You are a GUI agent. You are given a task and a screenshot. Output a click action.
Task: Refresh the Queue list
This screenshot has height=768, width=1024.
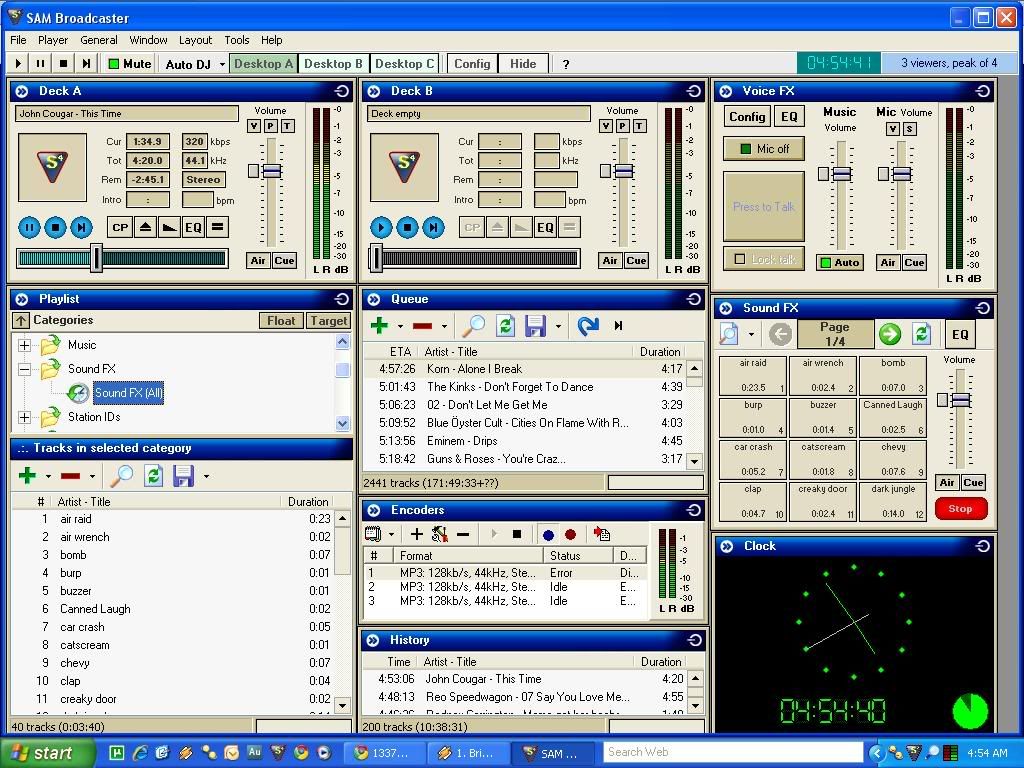[x=505, y=325]
